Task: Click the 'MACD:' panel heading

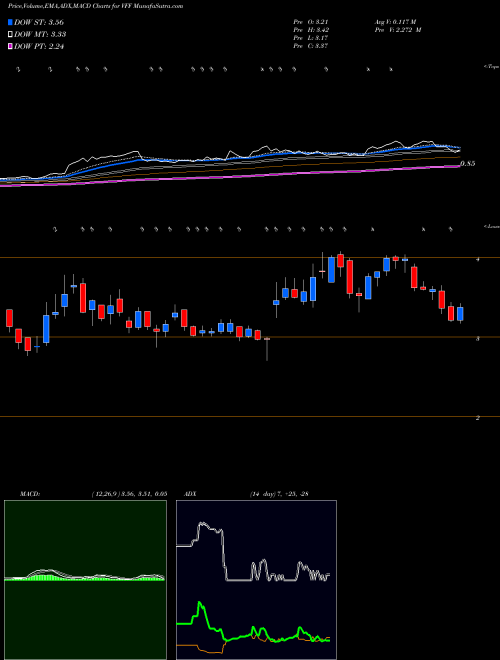Action: (30, 494)
